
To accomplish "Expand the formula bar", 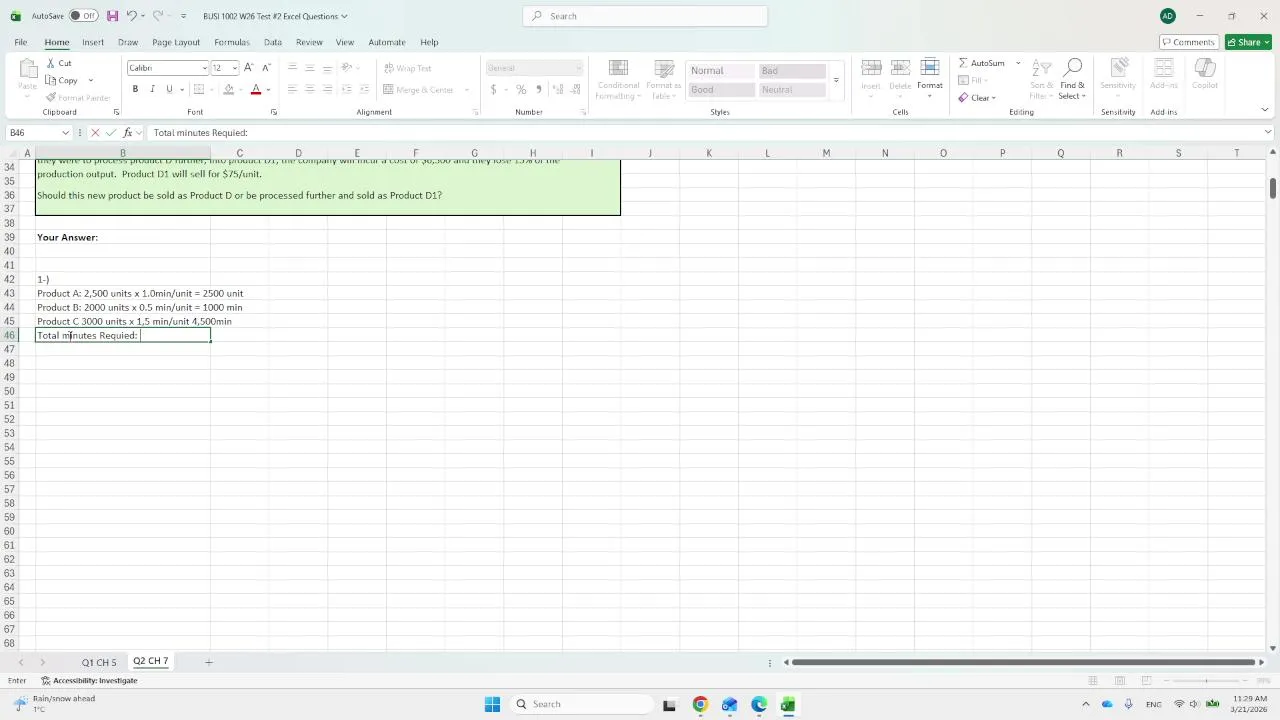I will (1268, 132).
